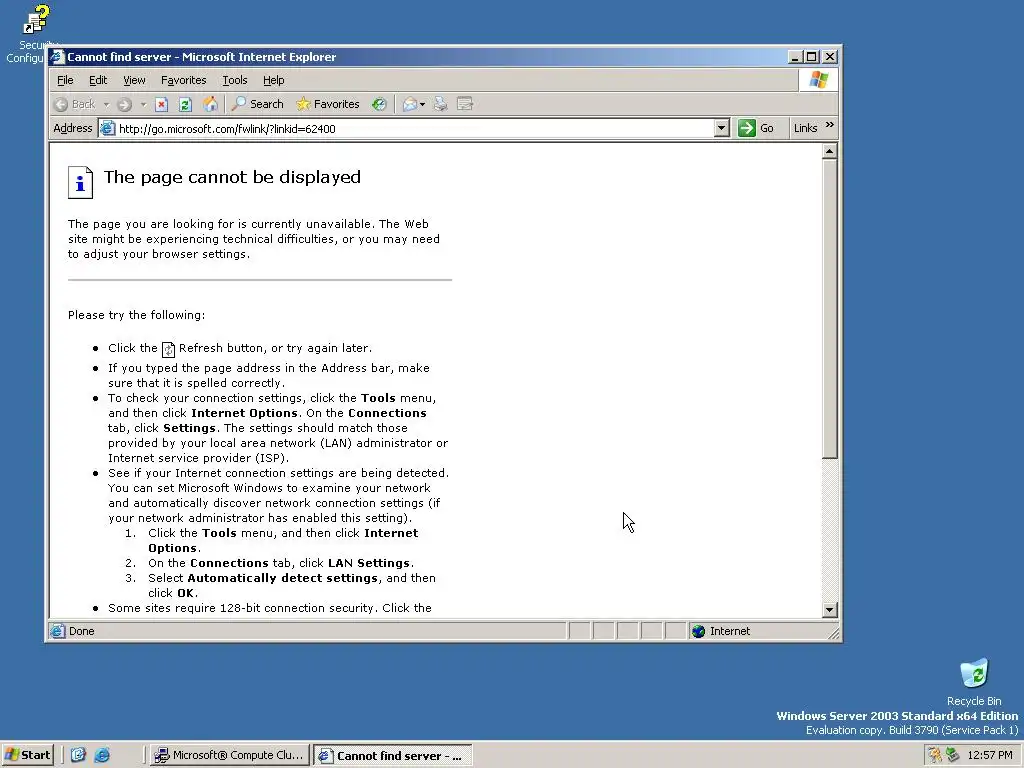The height and width of the screenshot is (768, 1024).
Task: Open the Help menu
Action: coord(274,80)
